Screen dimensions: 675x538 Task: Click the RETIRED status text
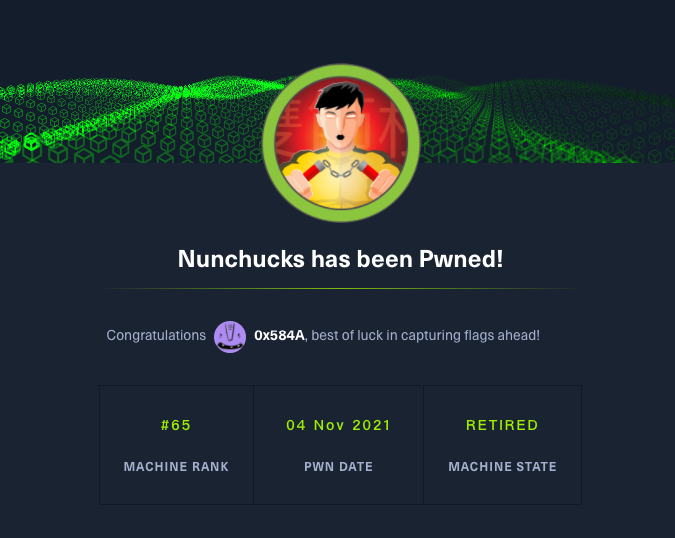(x=502, y=425)
